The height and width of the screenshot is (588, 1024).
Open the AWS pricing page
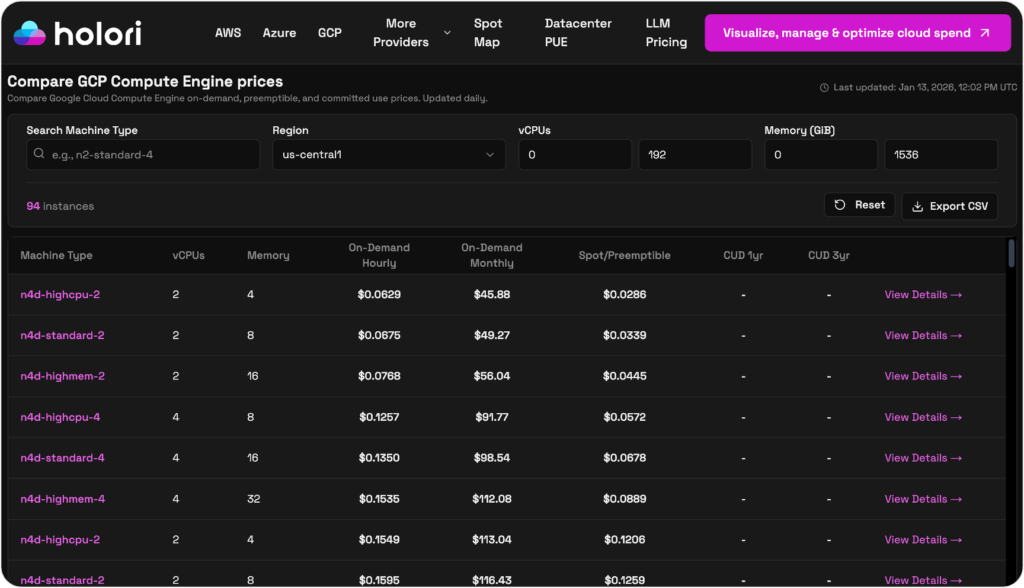coord(228,32)
